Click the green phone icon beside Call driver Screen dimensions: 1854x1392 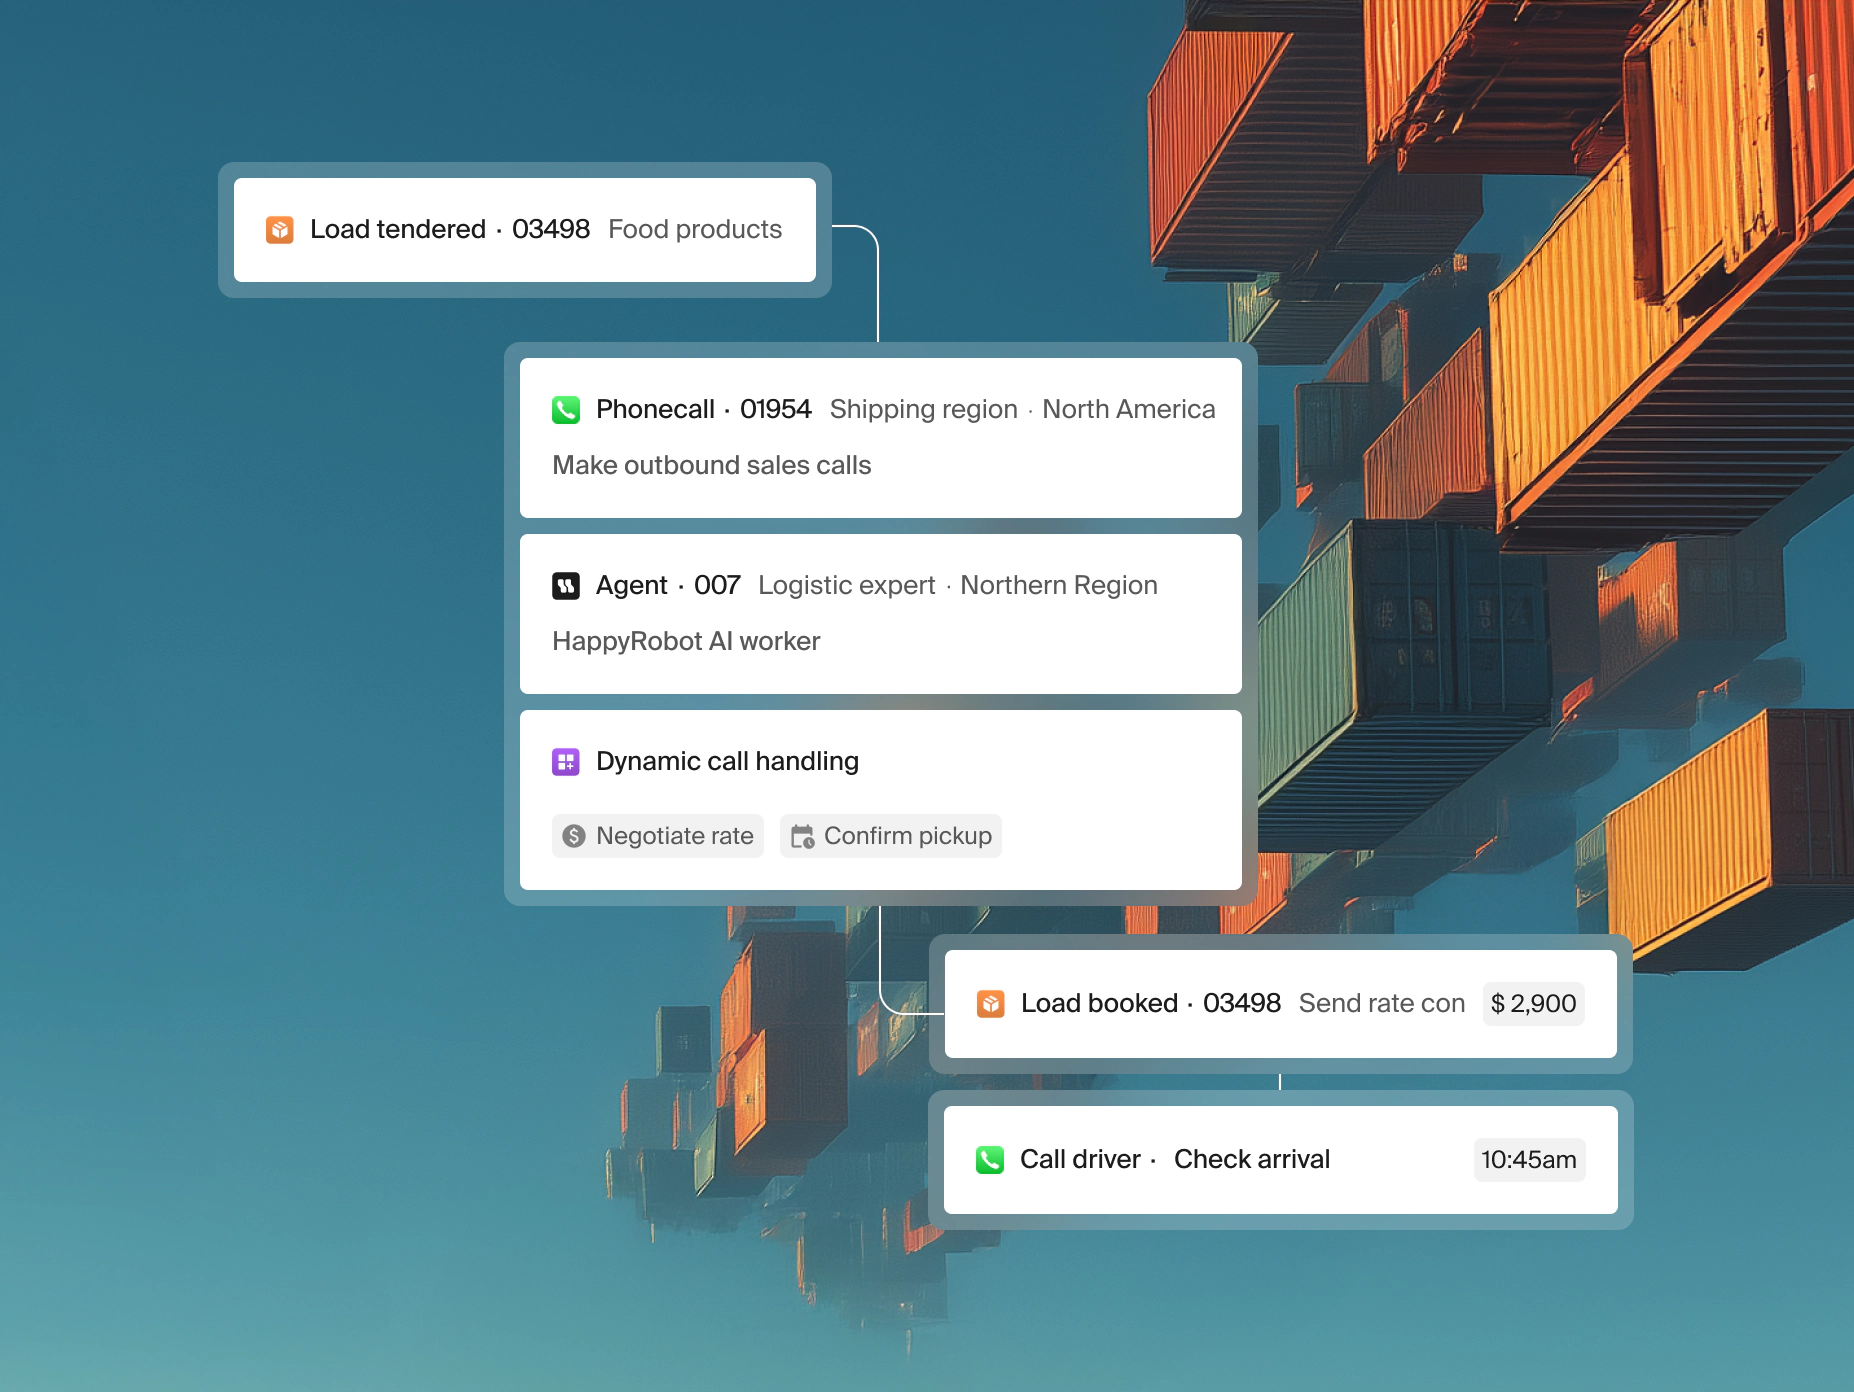pos(990,1160)
